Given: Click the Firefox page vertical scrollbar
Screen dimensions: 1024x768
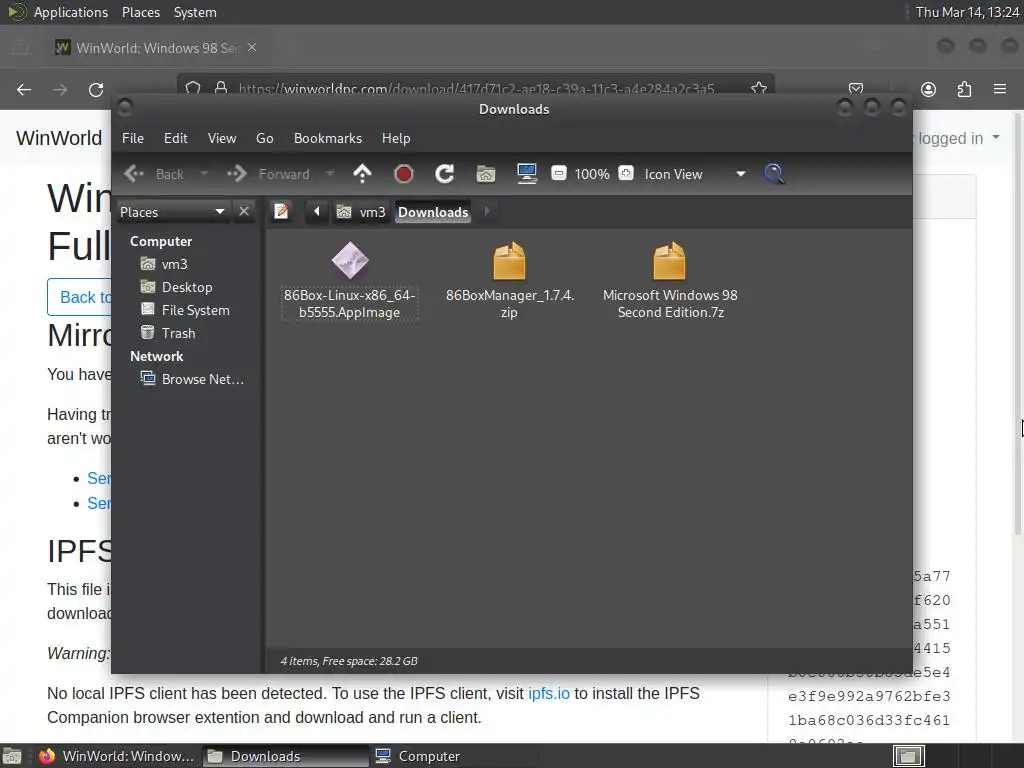Looking at the screenshot, I should (1017, 323).
